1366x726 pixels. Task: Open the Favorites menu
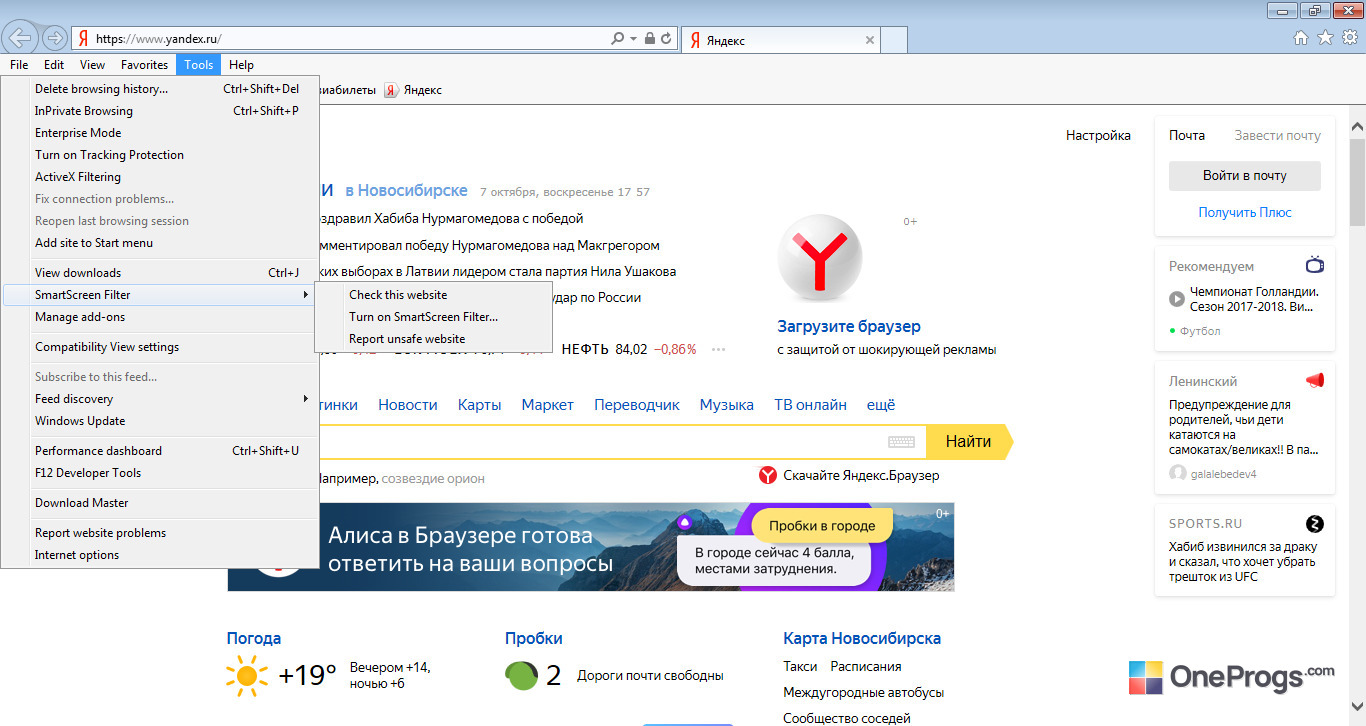point(144,65)
